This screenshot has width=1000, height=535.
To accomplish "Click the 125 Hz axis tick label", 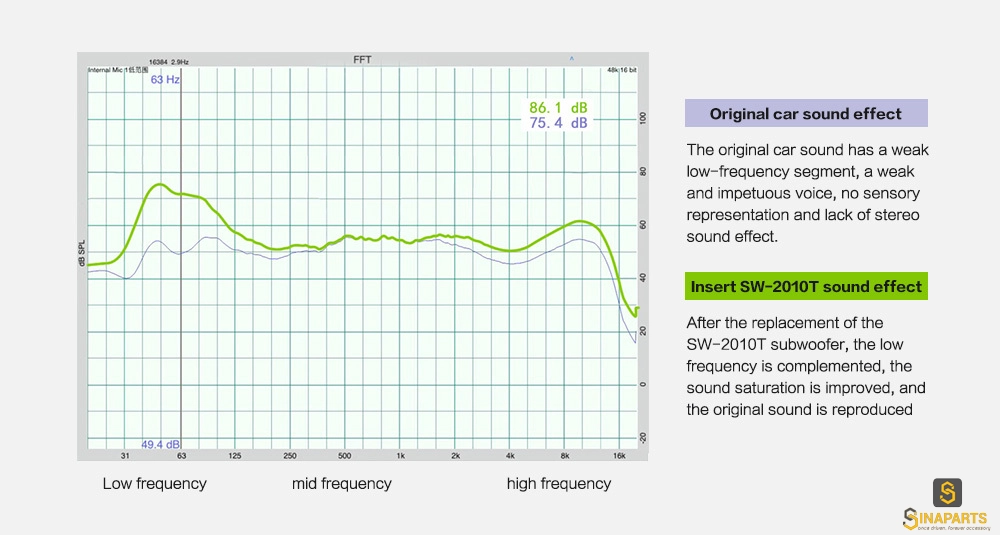I will pyautogui.click(x=235, y=456).
